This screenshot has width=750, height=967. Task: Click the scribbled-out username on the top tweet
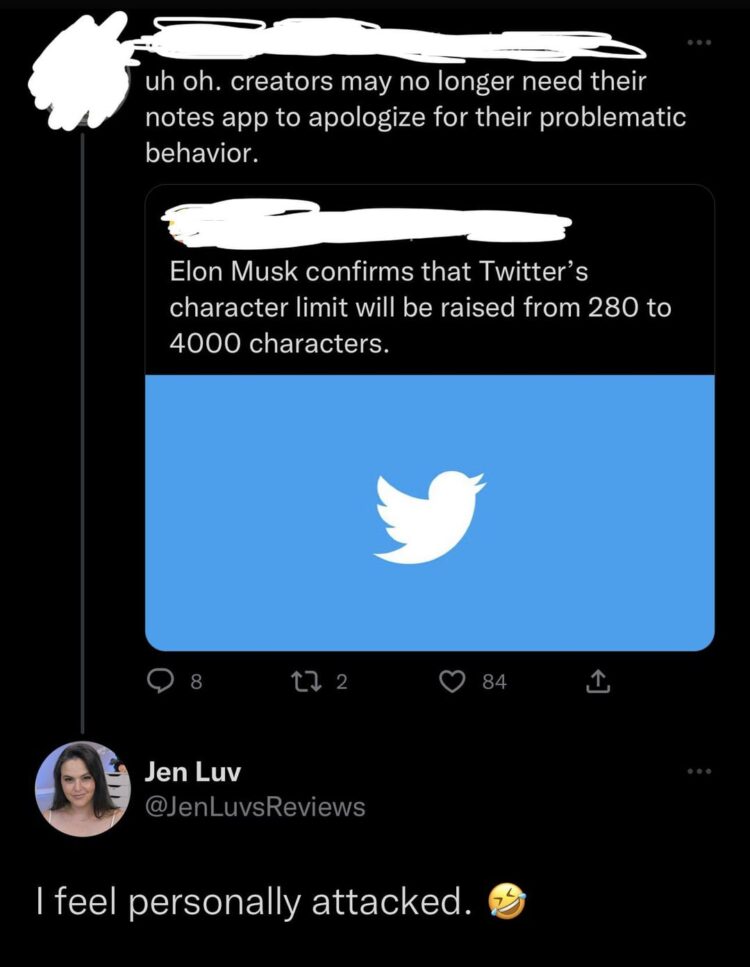tap(380, 42)
